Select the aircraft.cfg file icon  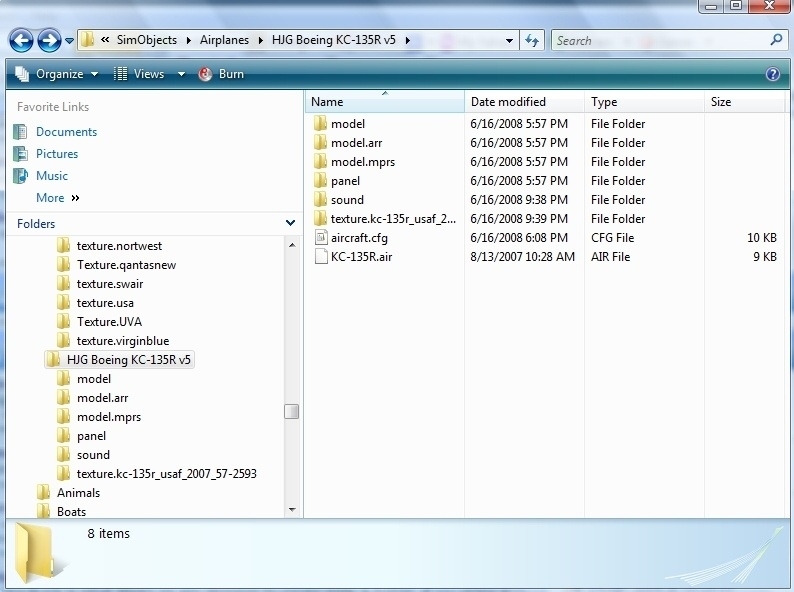320,238
